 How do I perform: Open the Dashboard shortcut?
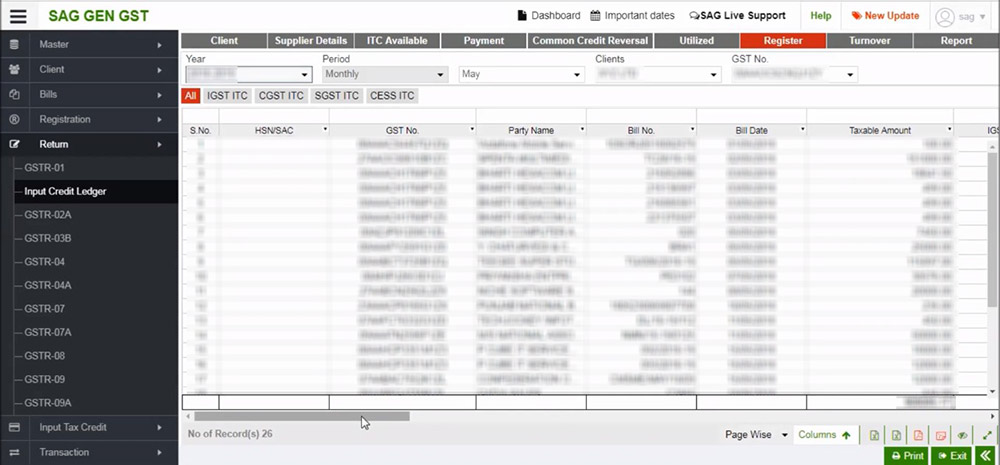pos(548,16)
